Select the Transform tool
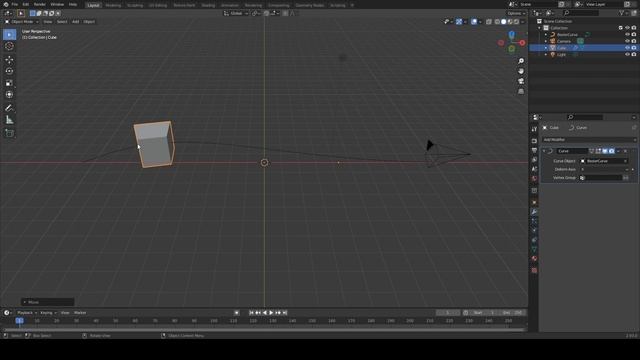 point(9,95)
